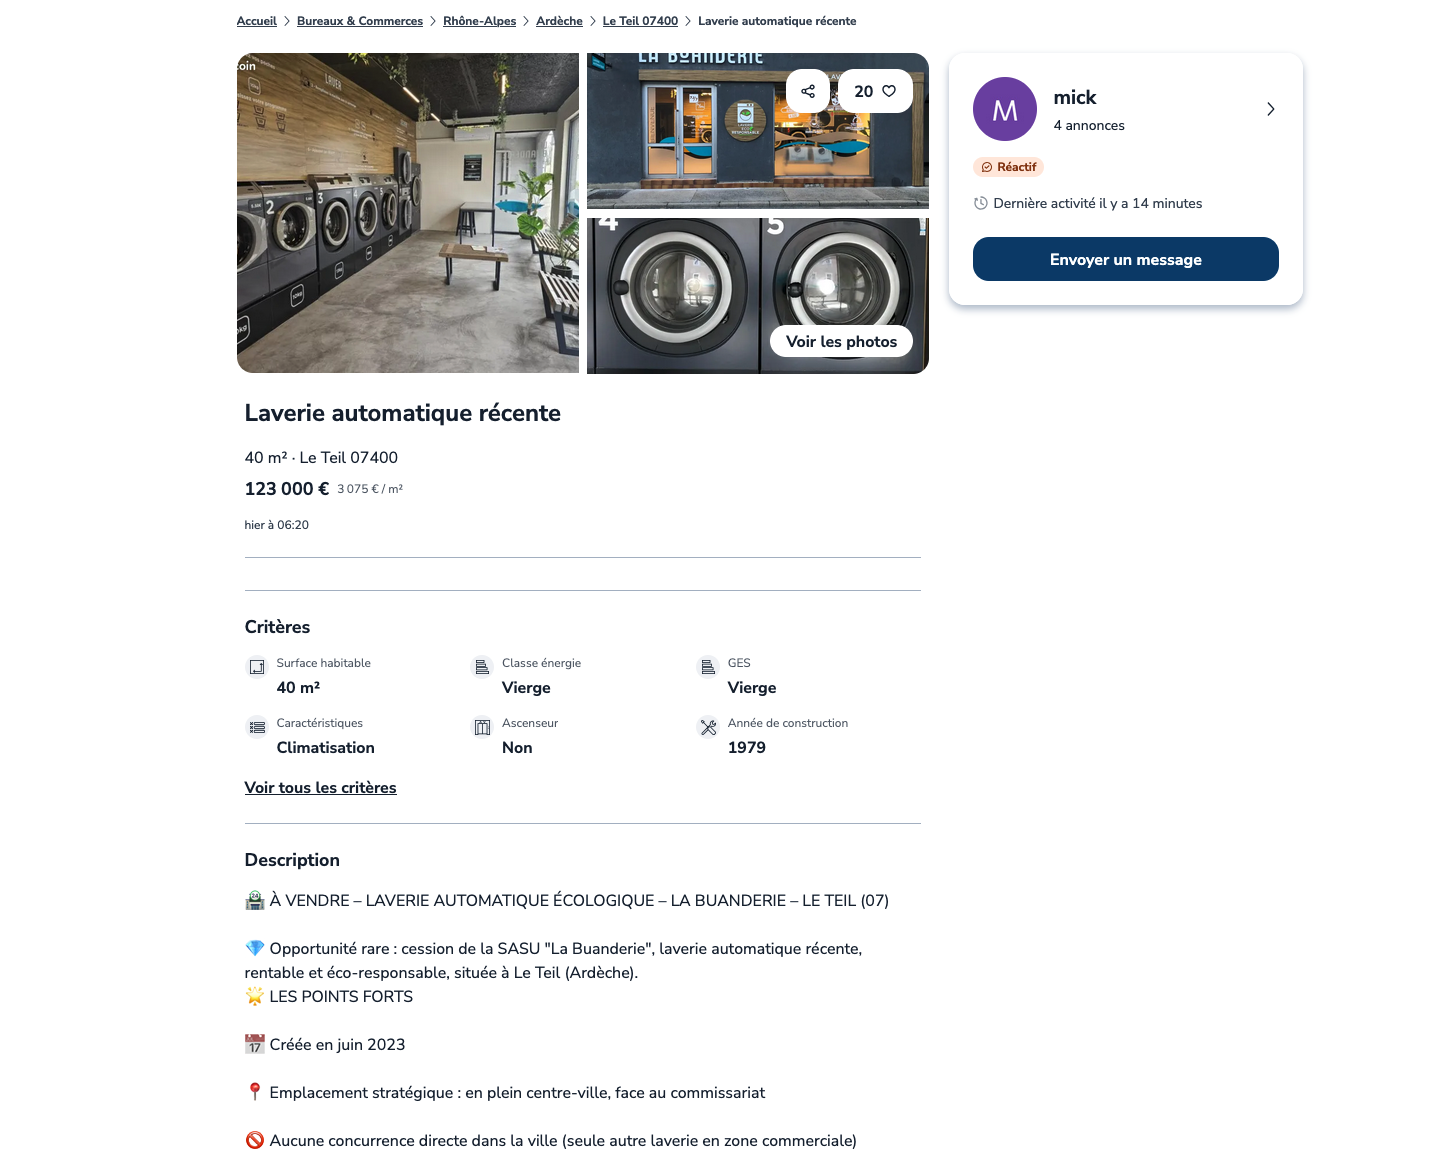Click the share icon on the photos
The image size is (1456, 1171).
pos(808,91)
